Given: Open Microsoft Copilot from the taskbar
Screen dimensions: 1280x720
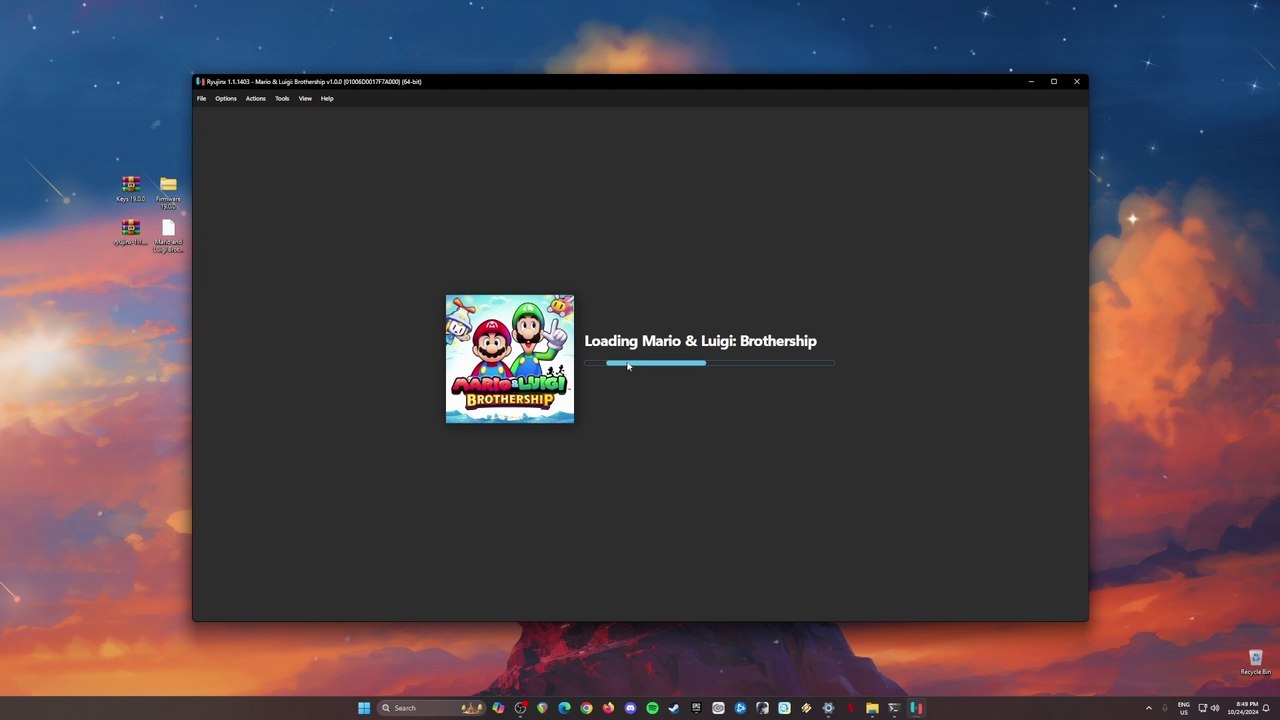Looking at the screenshot, I should [498, 708].
